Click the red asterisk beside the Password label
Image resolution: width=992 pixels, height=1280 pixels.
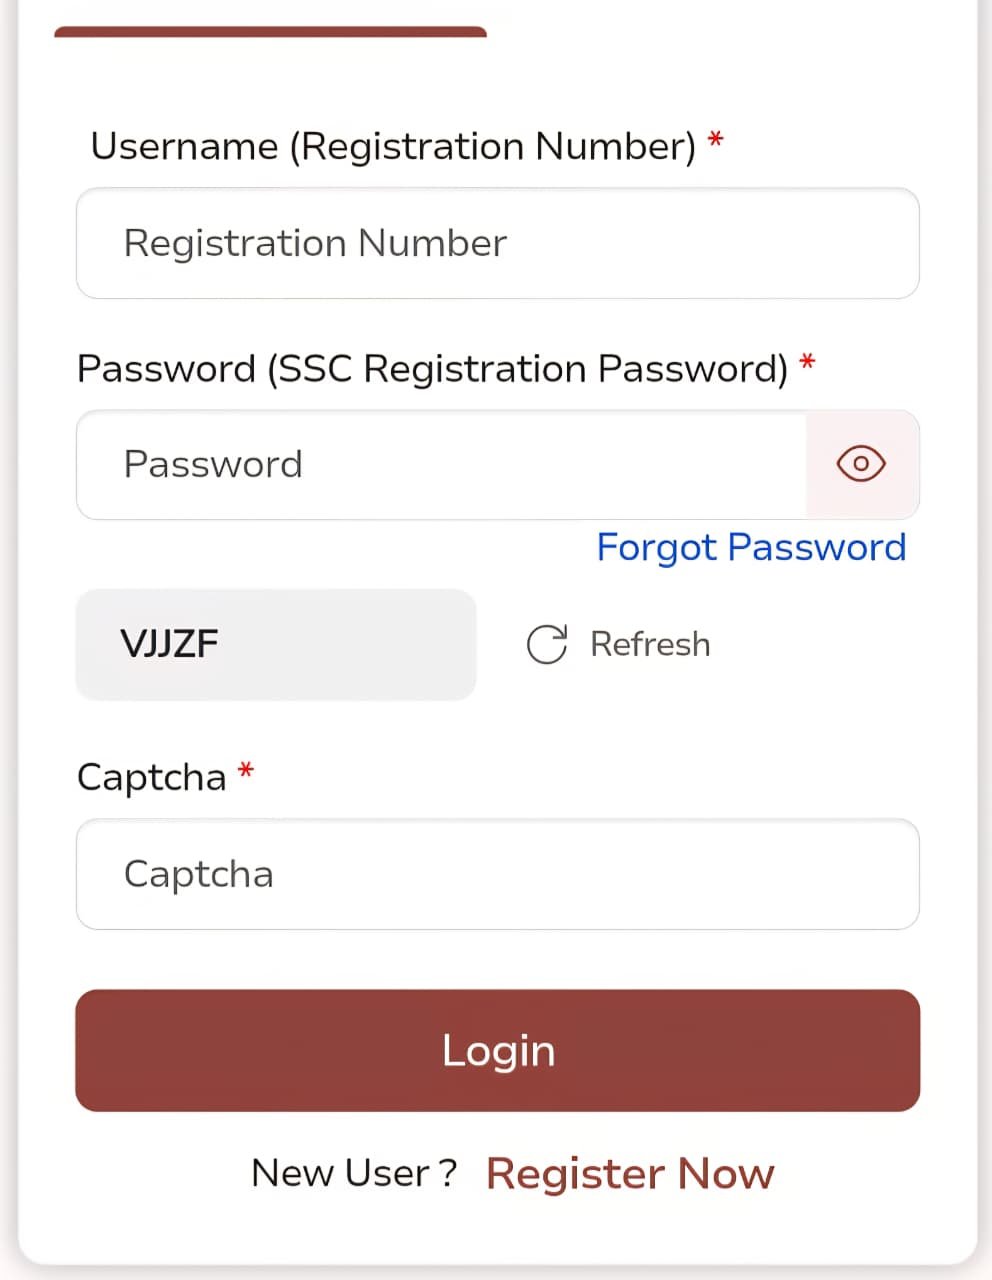[808, 362]
